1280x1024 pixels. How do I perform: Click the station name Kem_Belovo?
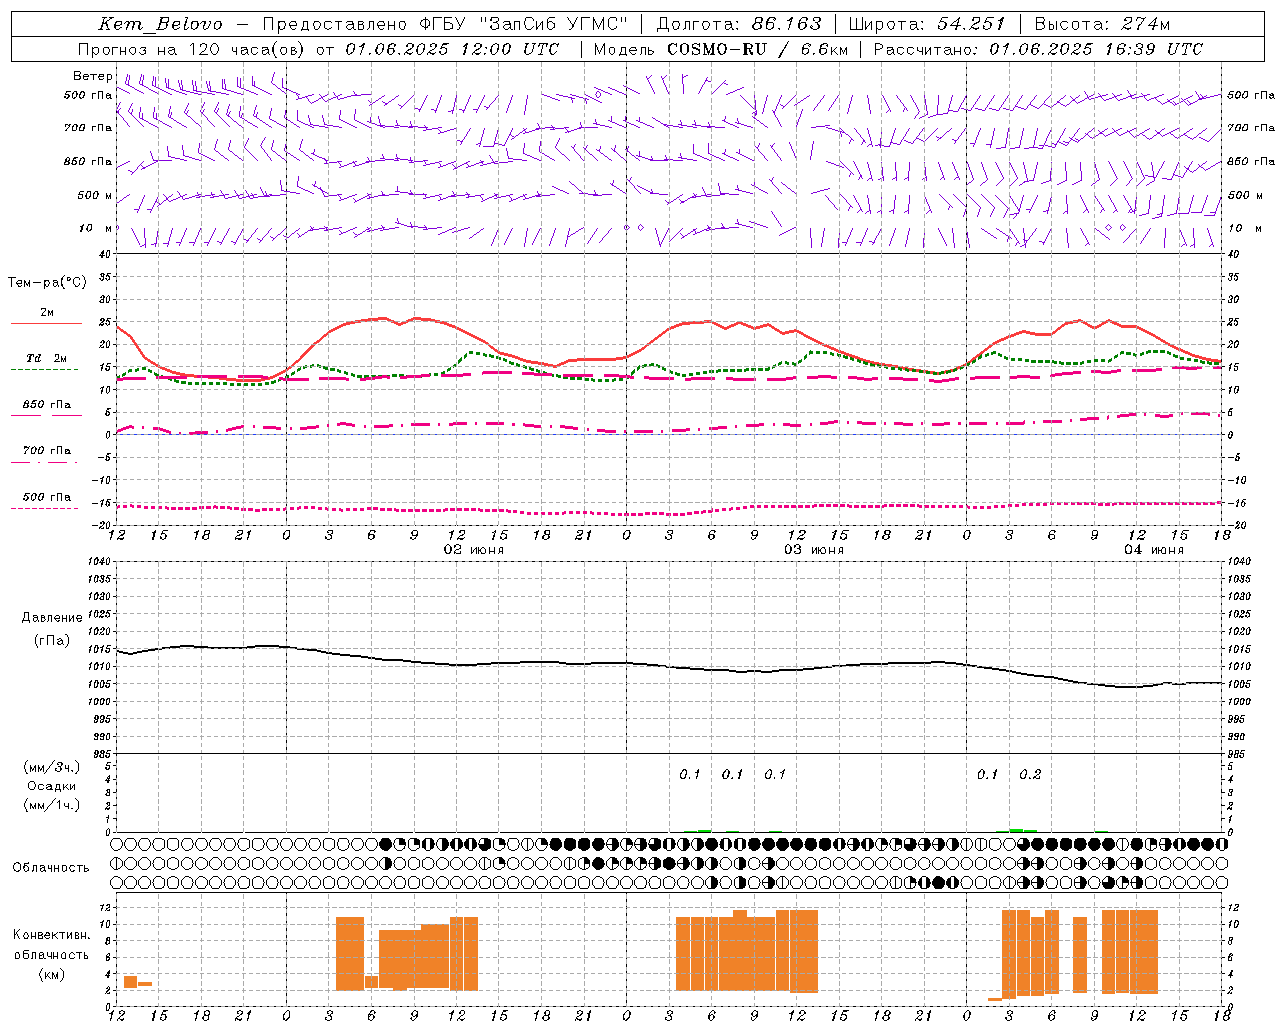(161, 24)
